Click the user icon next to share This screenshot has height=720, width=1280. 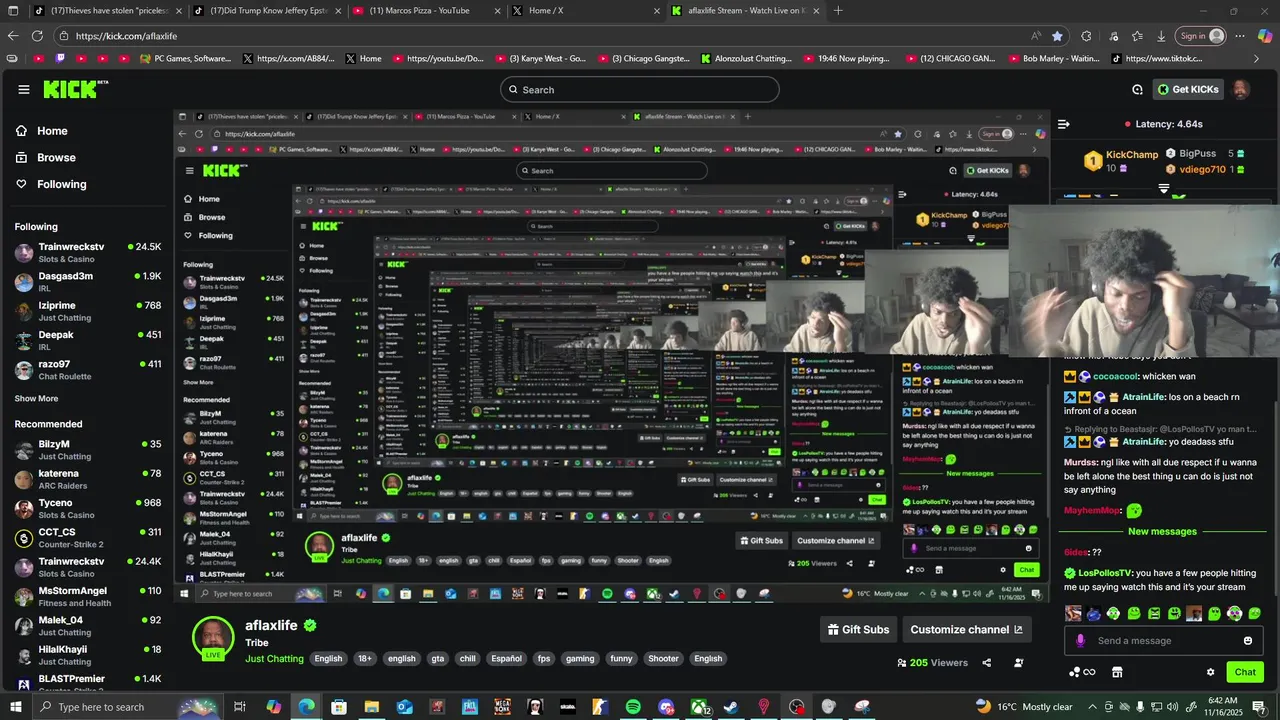pyautogui.click(x=1019, y=663)
